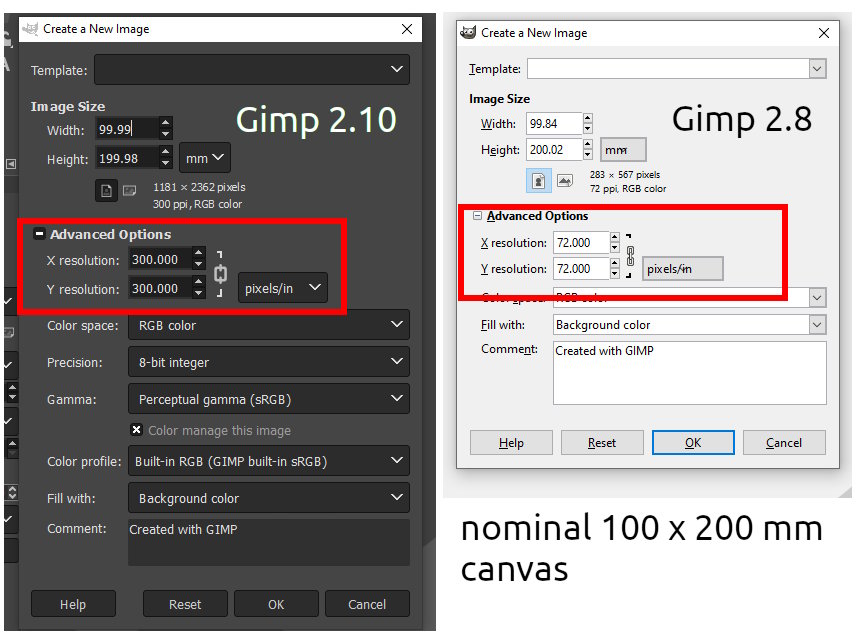The height and width of the screenshot is (638, 864).
Task: Click the Comment box in Gimp 2.10 dialog
Action: pos(269,542)
